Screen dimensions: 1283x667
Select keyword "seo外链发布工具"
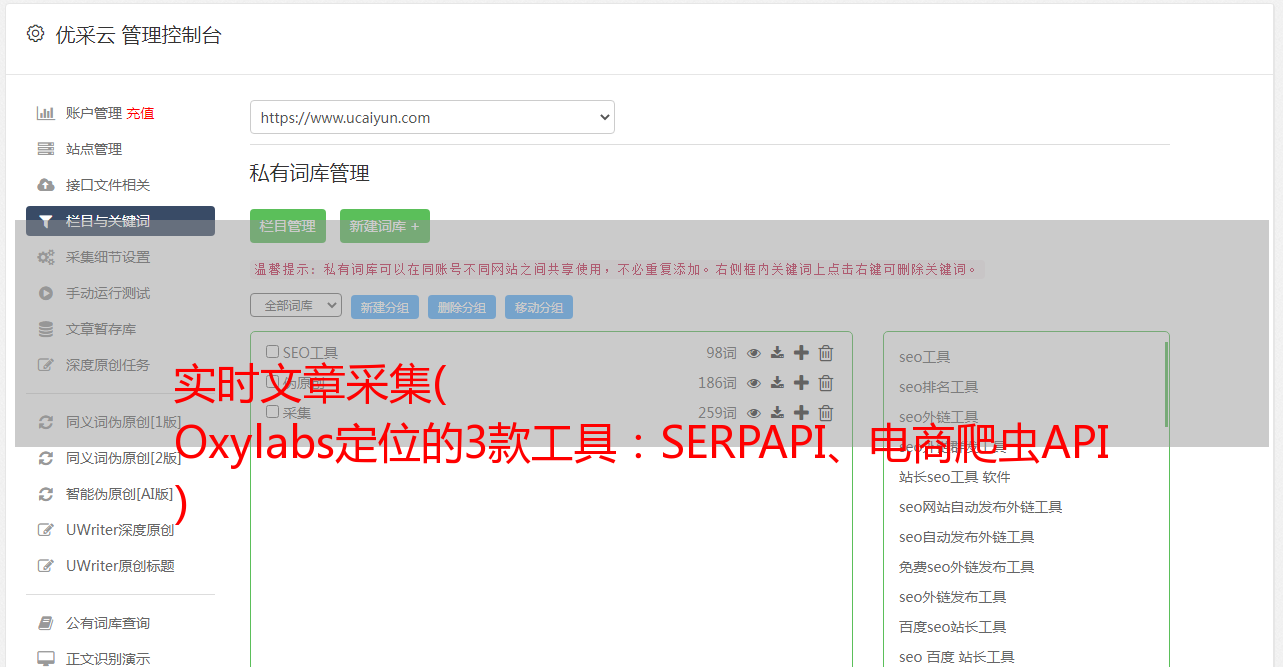pyautogui.click(x=953, y=597)
